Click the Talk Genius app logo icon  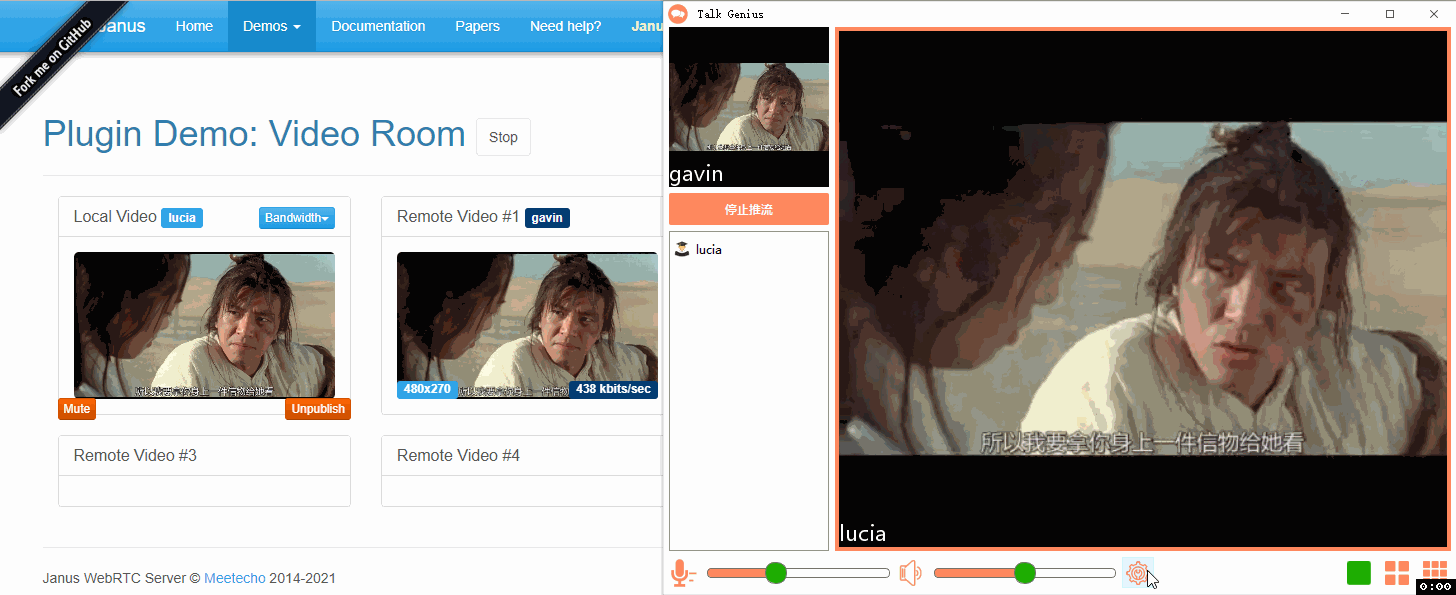(679, 13)
